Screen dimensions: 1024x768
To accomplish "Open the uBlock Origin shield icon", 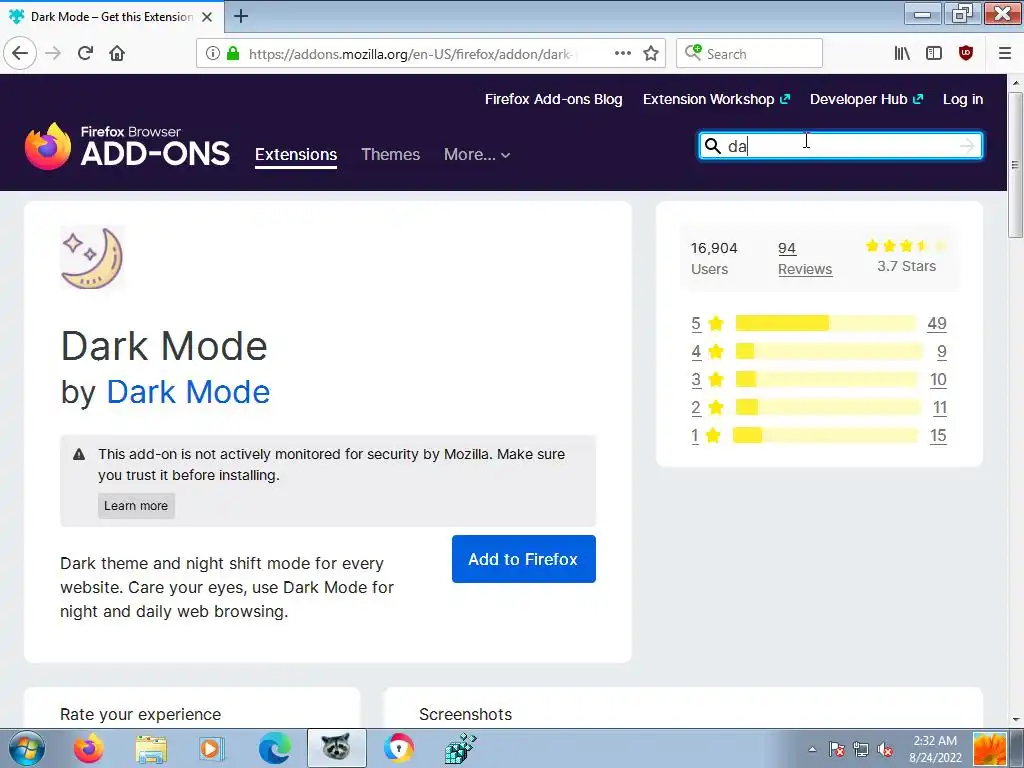I will [x=966, y=53].
